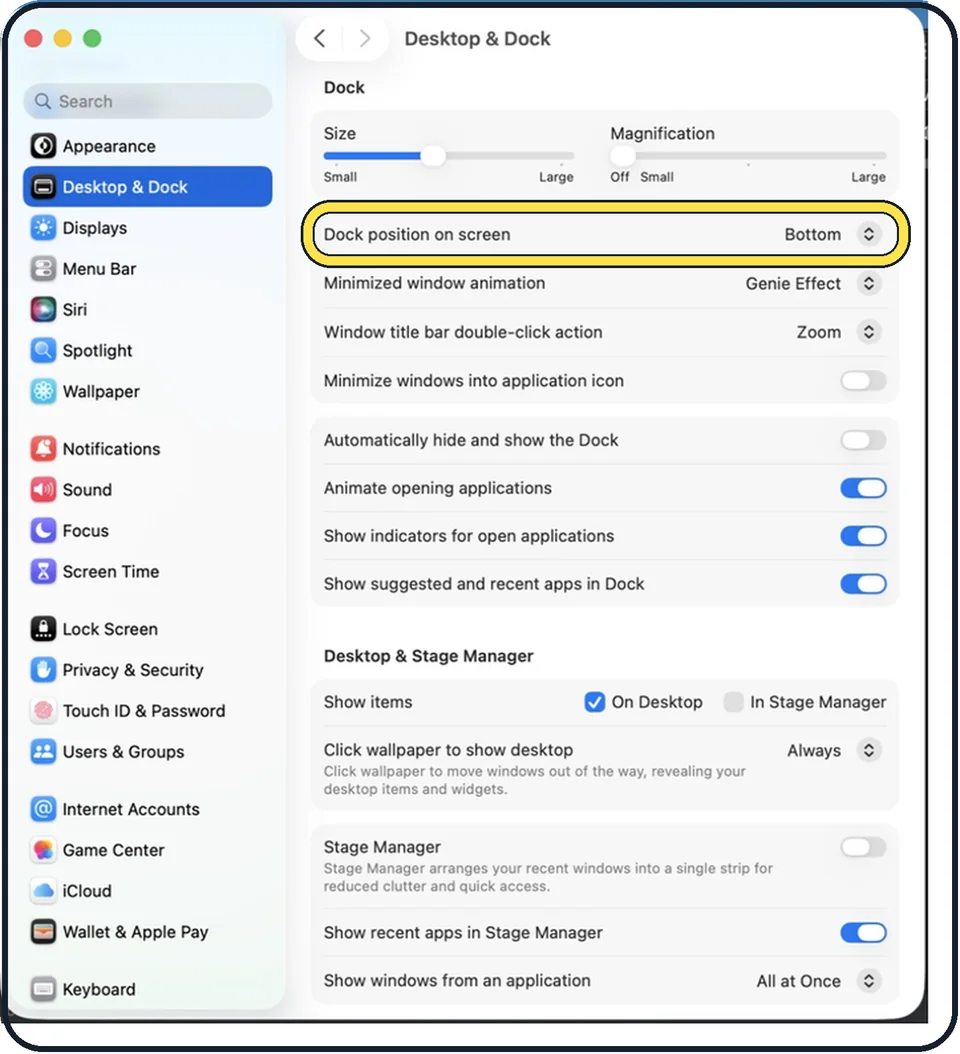Select Displays in the sidebar
960x1054 pixels.
(x=148, y=228)
